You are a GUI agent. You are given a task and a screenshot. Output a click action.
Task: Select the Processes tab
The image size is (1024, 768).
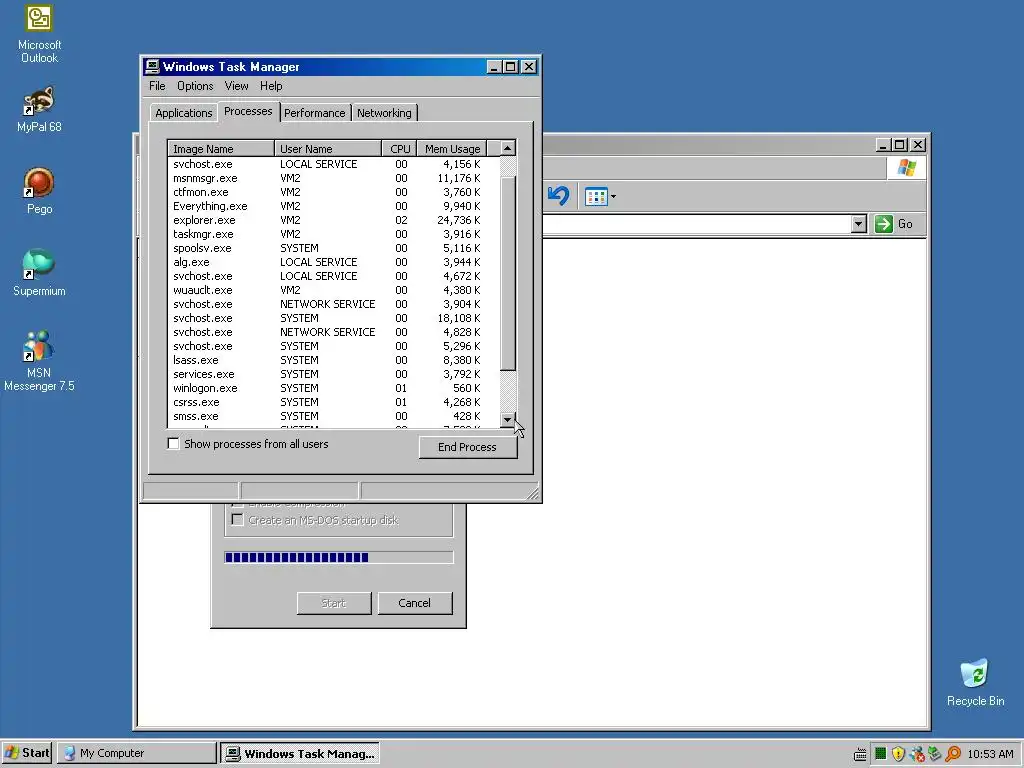(x=248, y=112)
